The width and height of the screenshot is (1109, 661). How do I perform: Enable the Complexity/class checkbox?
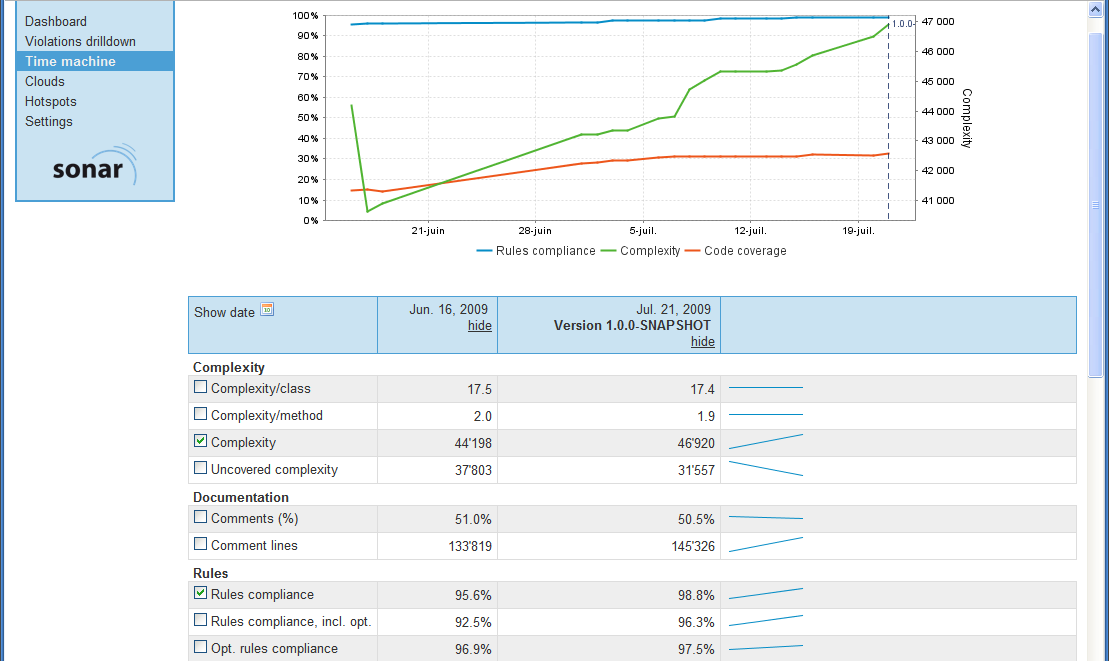coord(201,387)
